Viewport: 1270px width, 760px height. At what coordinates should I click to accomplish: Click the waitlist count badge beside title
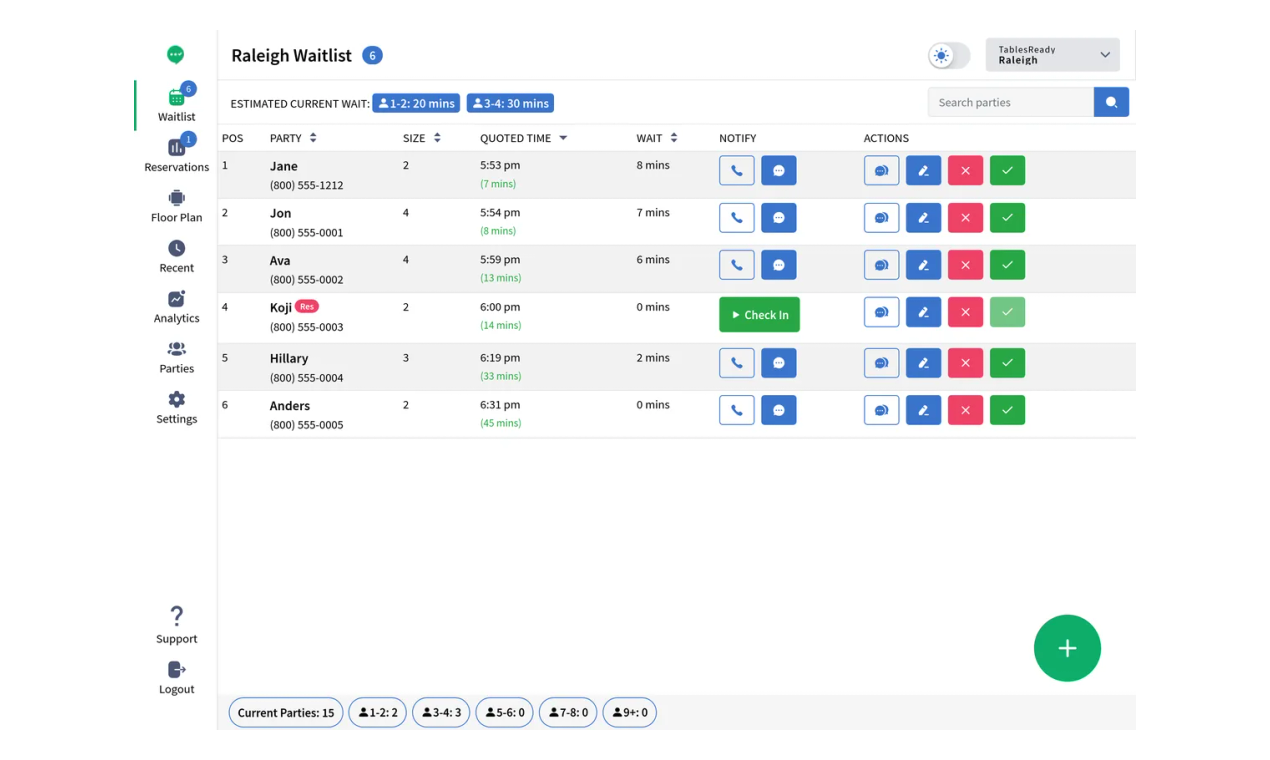click(x=372, y=55)
